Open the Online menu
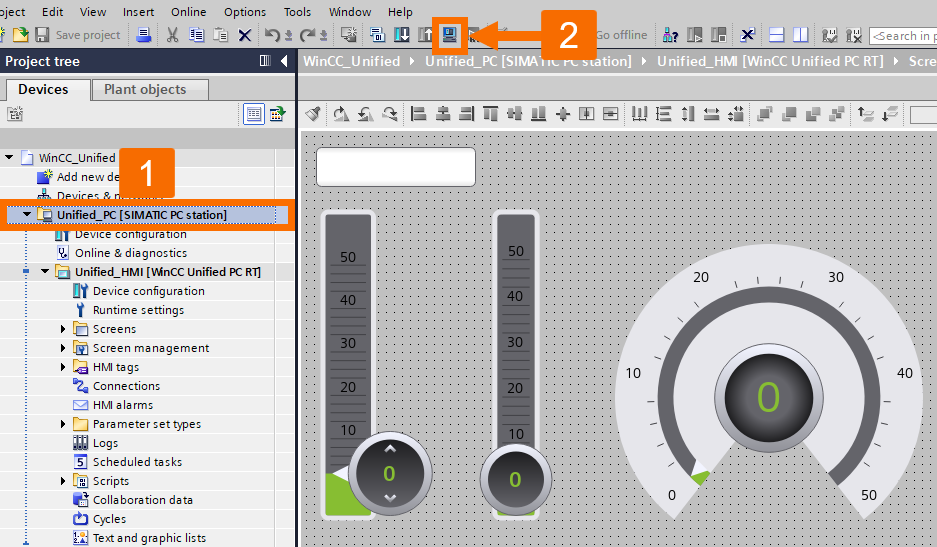Screen dimensions: 937x547 (x=188, y=11)
